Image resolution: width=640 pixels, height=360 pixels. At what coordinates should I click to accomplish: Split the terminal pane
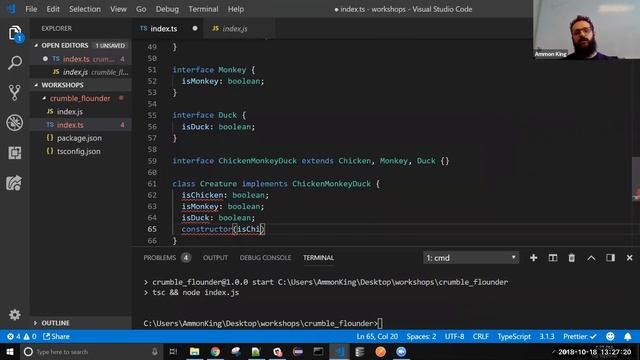[553, 258]
